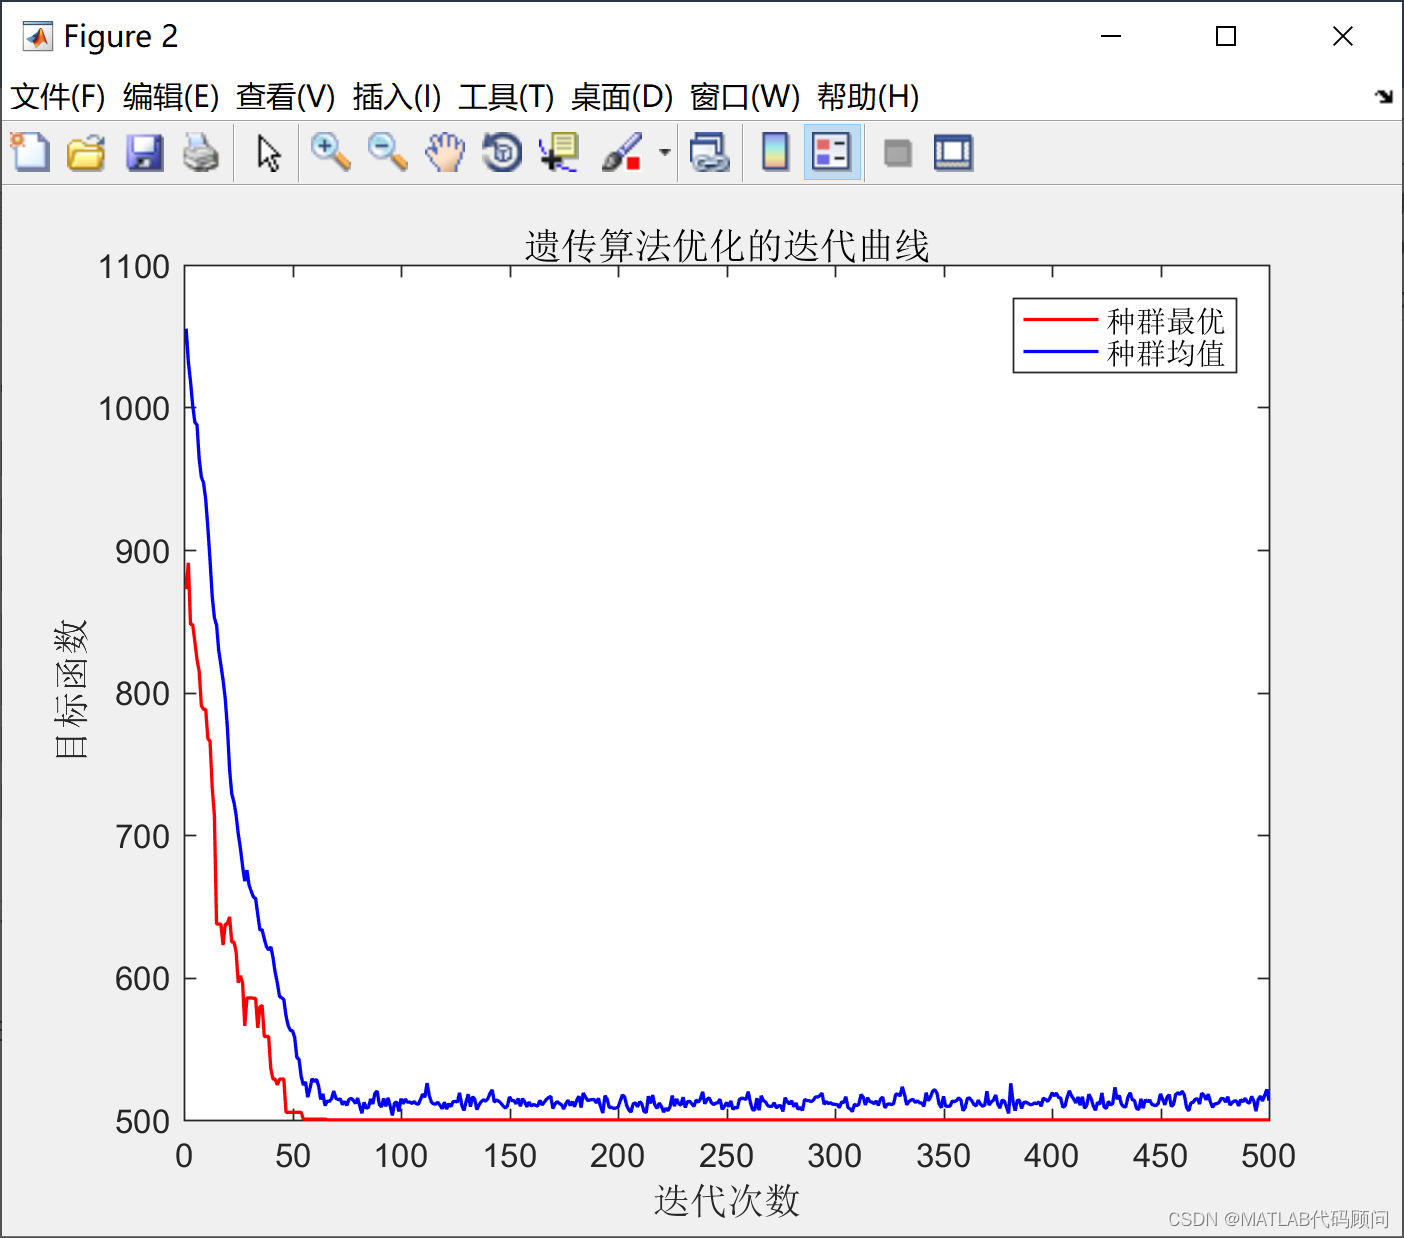Toggle the Insert Legend toolbar button

832,153
